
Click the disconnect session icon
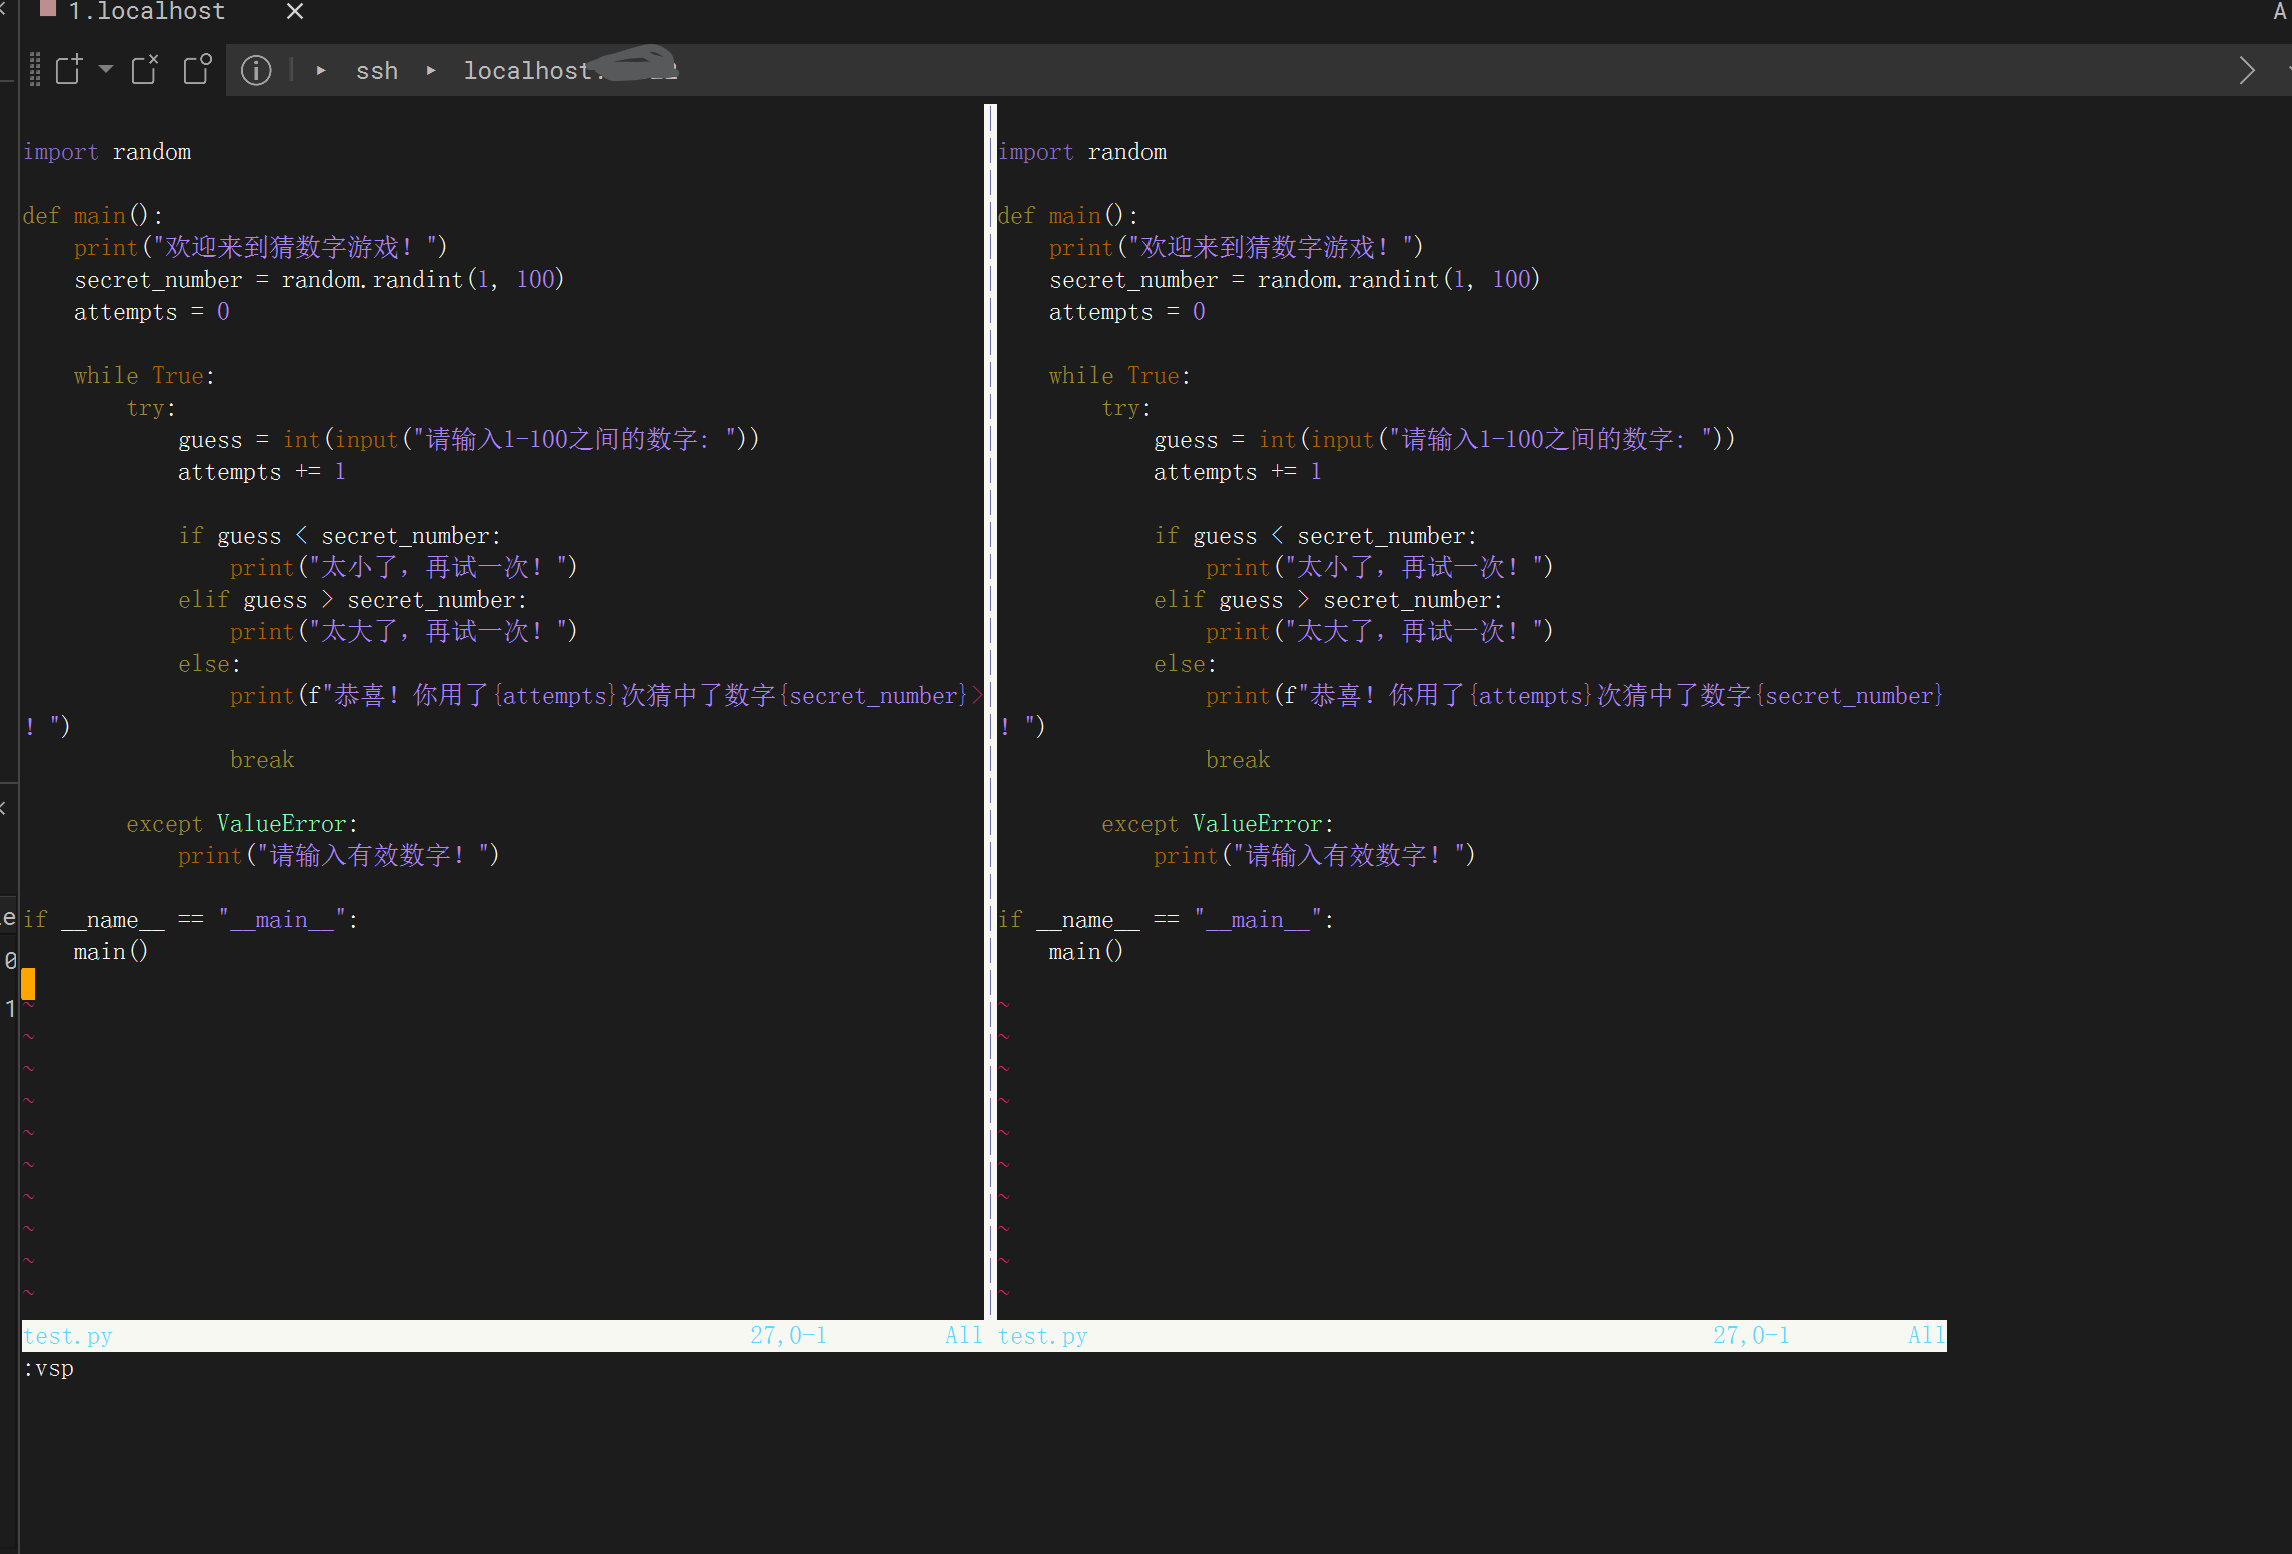click(145, 69)
